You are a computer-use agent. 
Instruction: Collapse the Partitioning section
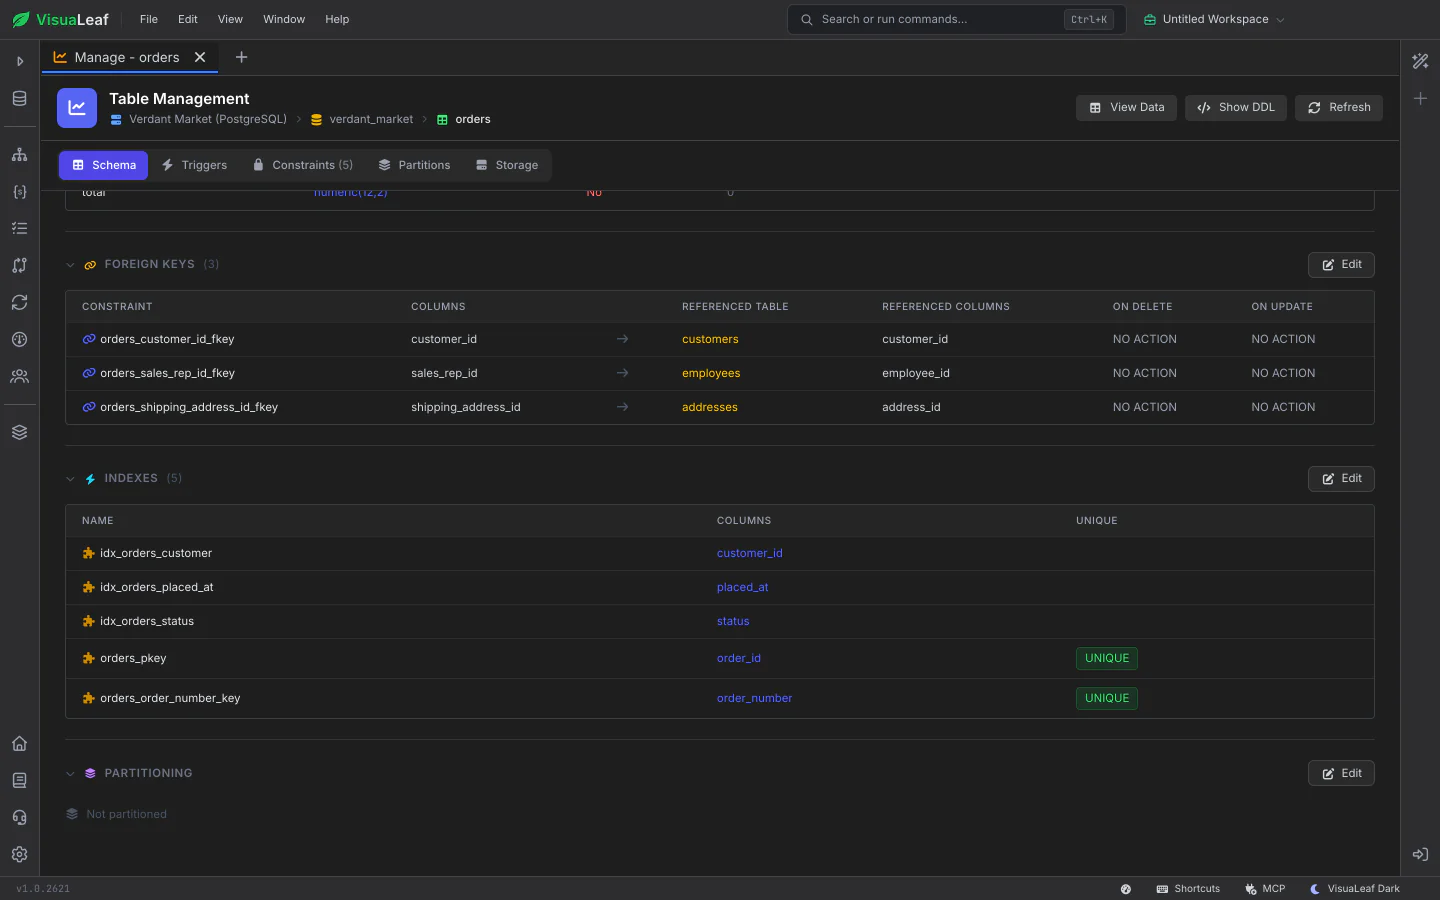(x=70, y=774)
